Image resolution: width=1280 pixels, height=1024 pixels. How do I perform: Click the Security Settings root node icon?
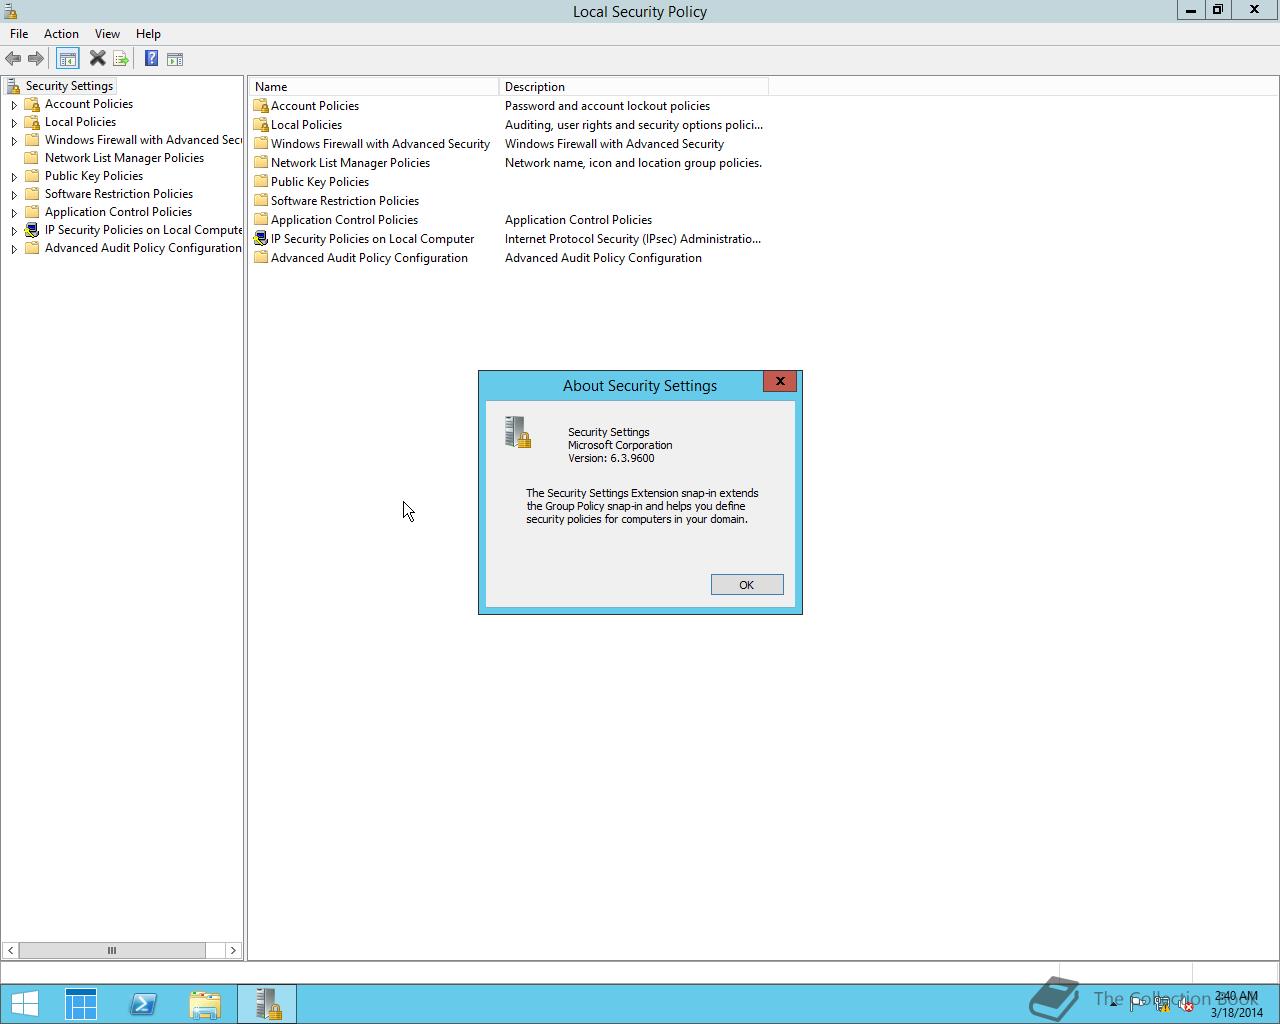coord(13,86)
